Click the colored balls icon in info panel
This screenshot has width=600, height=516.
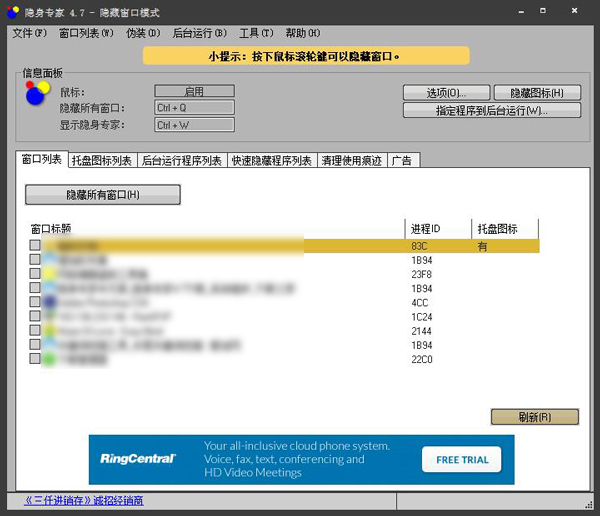click(37, 93)
